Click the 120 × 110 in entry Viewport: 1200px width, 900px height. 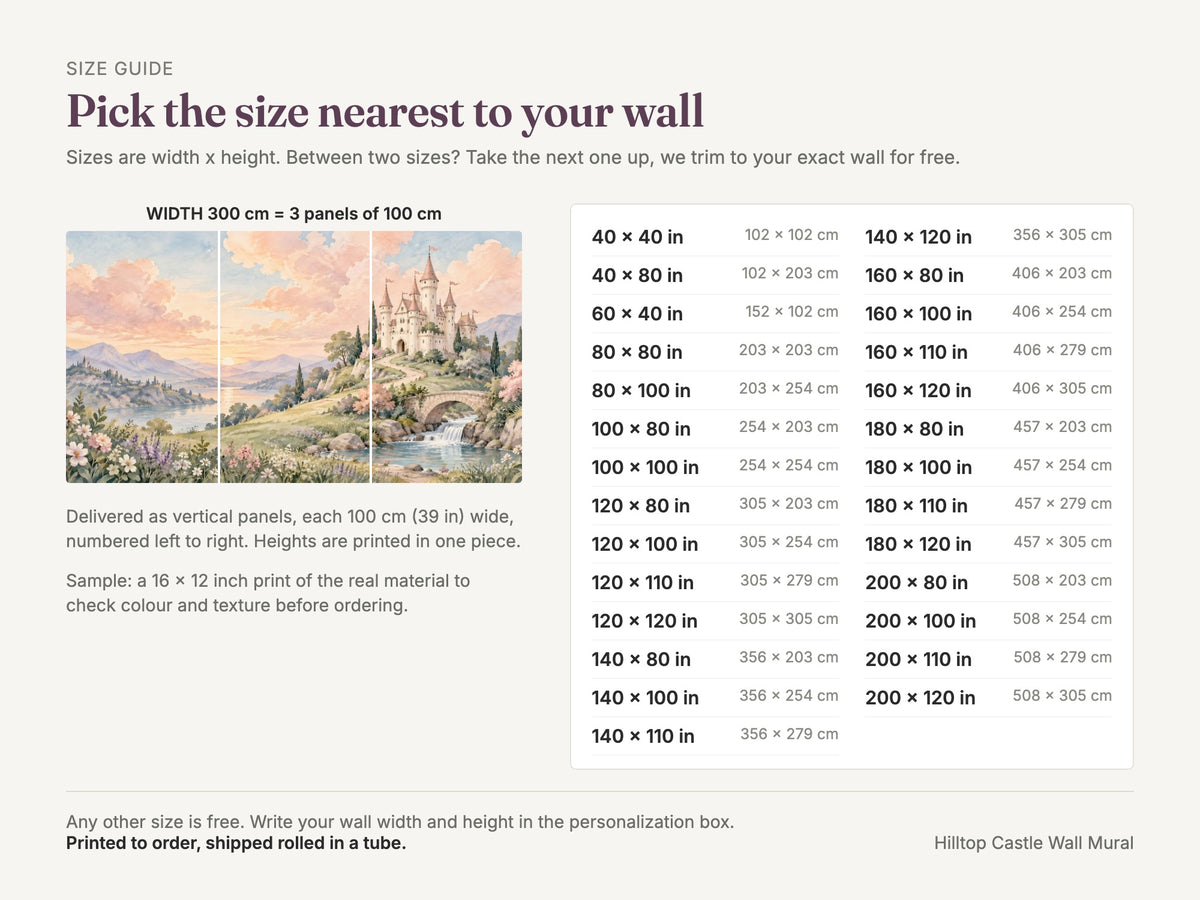click(715, 582)
